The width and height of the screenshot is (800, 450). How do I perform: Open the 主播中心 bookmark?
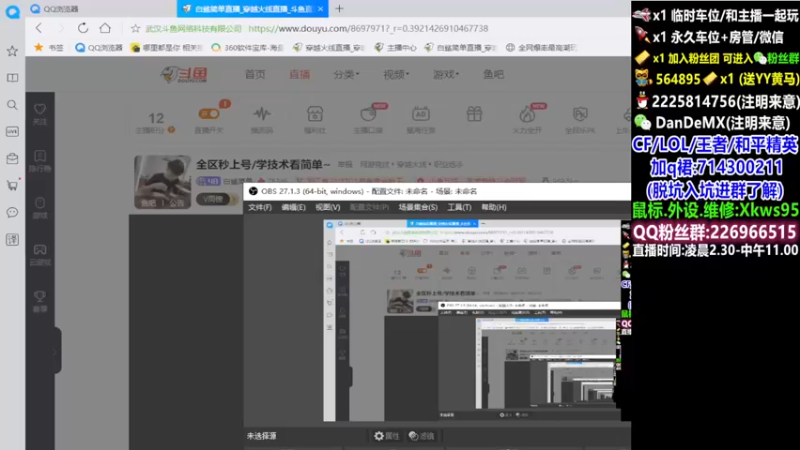click(395, 47)
